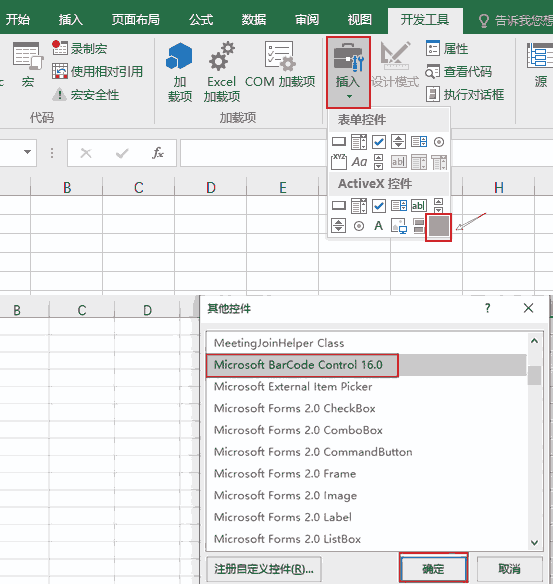Open the Macros (宏) button
Screen dimensions: 553x584
tap(28, 65)
